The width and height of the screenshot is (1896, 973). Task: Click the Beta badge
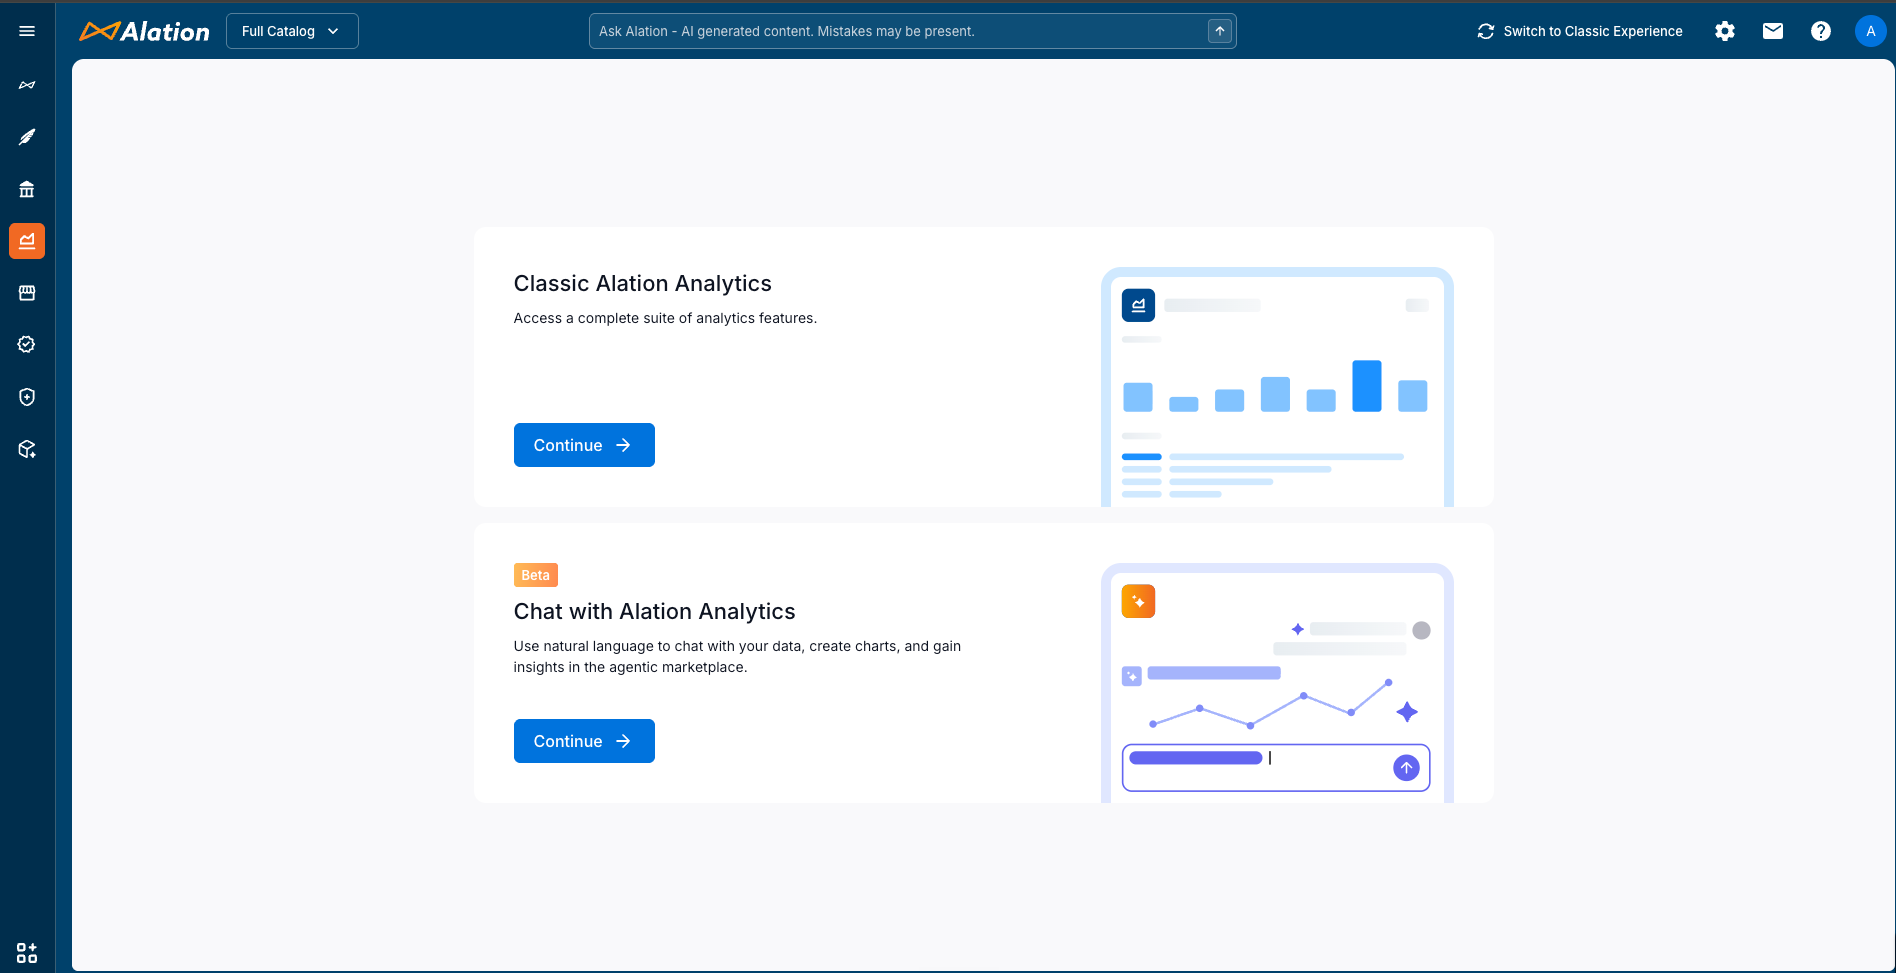click(536, 575)
